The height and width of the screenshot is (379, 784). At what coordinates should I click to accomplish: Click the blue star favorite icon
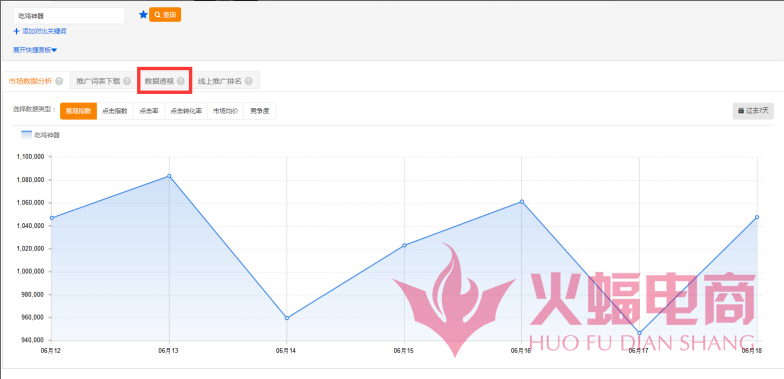[144, 14]
